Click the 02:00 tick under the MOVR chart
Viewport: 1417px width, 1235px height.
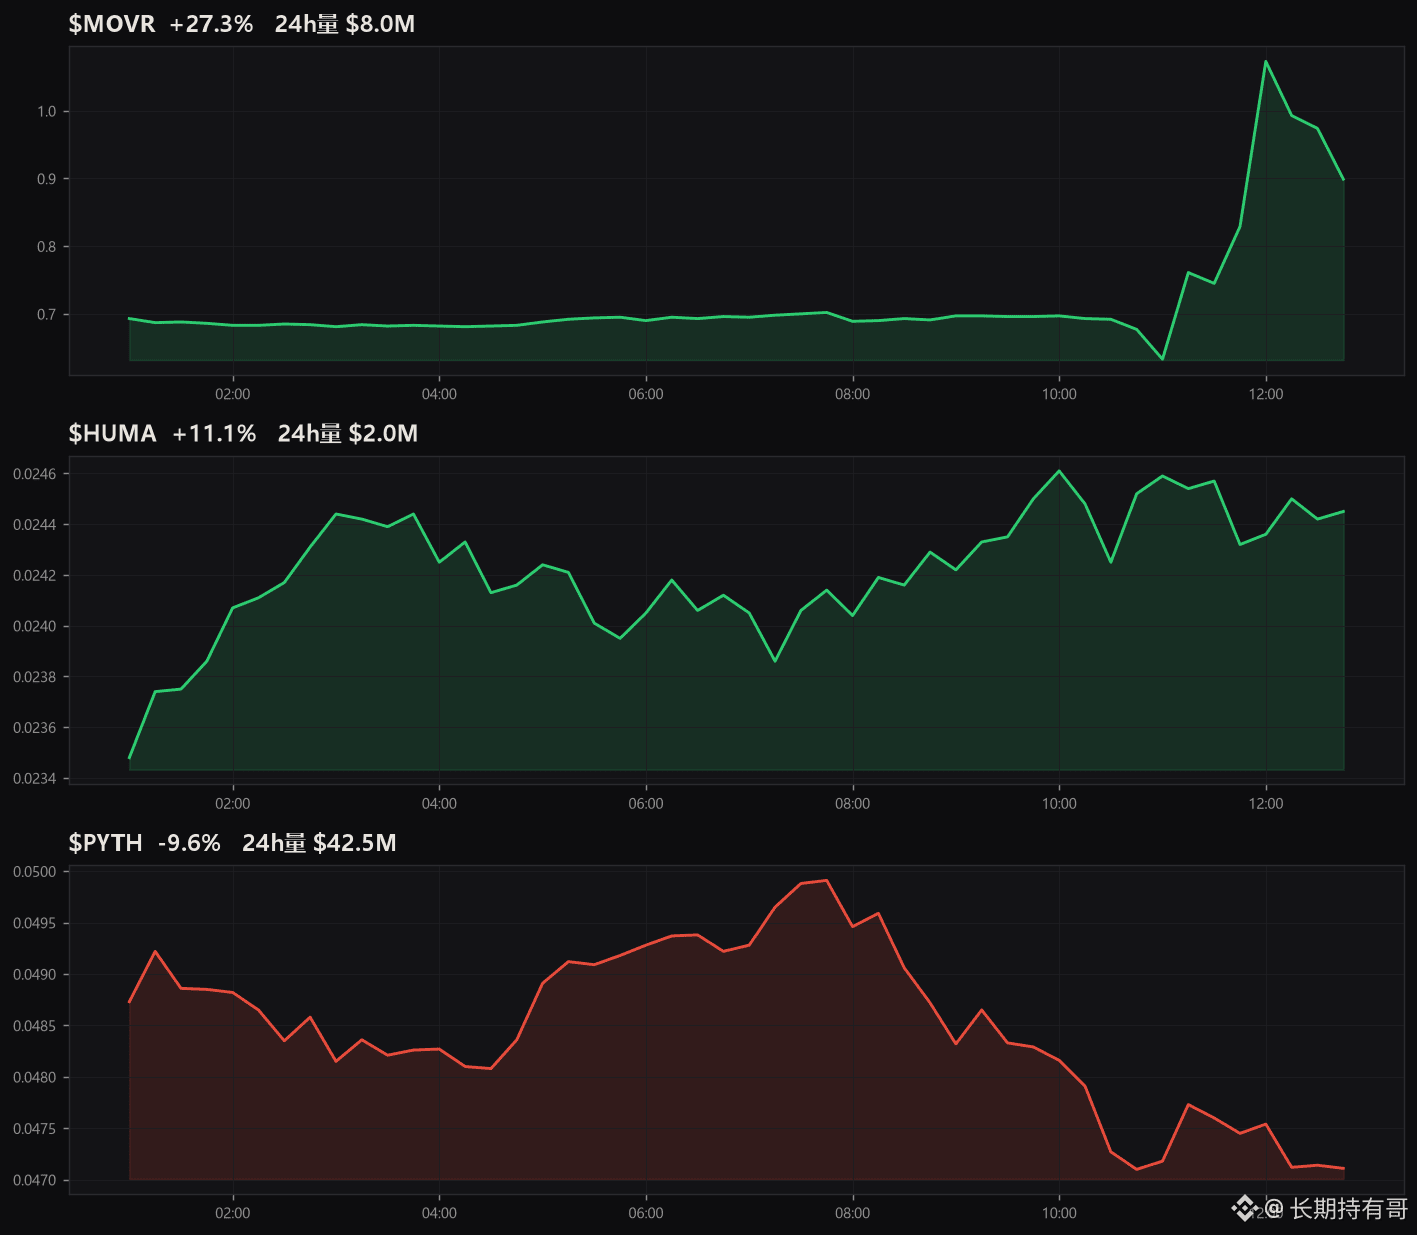[233, 394]
